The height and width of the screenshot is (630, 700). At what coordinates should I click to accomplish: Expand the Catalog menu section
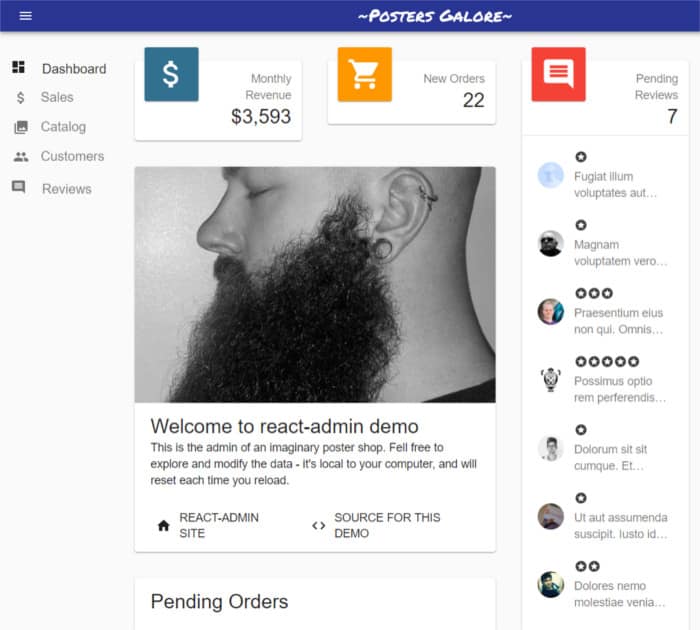[x=59, y=127]
